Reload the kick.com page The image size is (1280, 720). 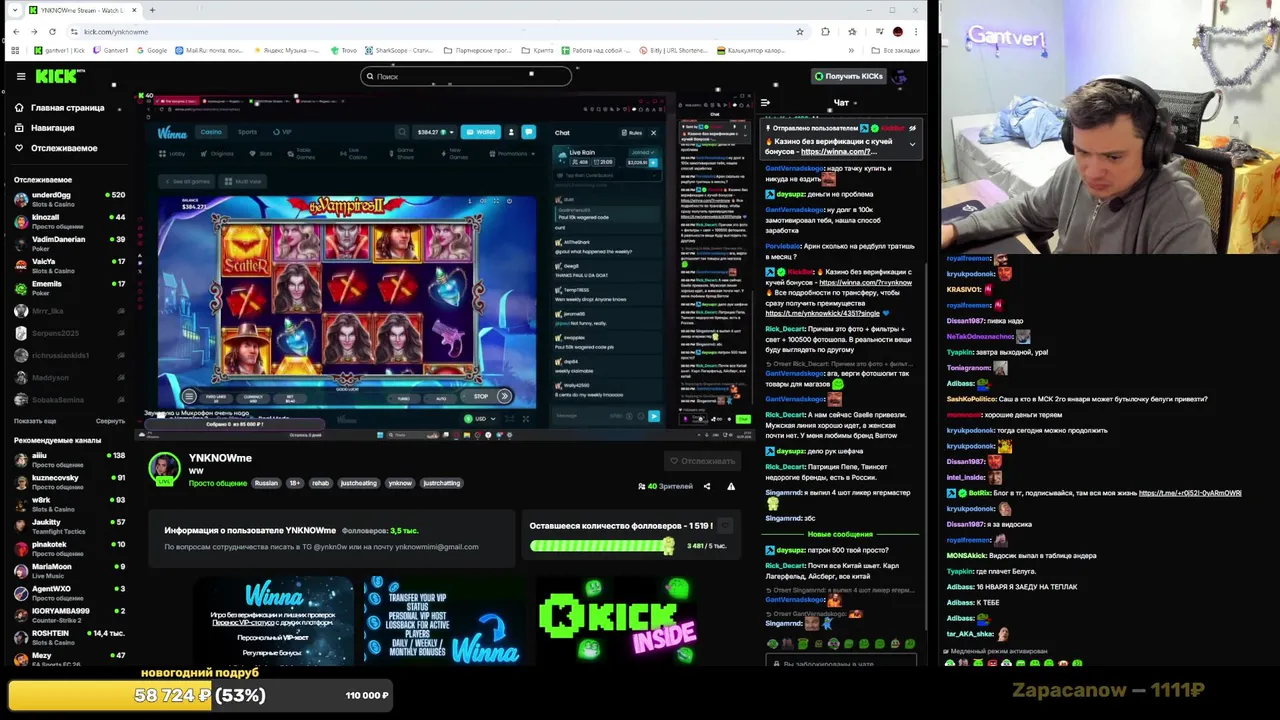(52, 31)
